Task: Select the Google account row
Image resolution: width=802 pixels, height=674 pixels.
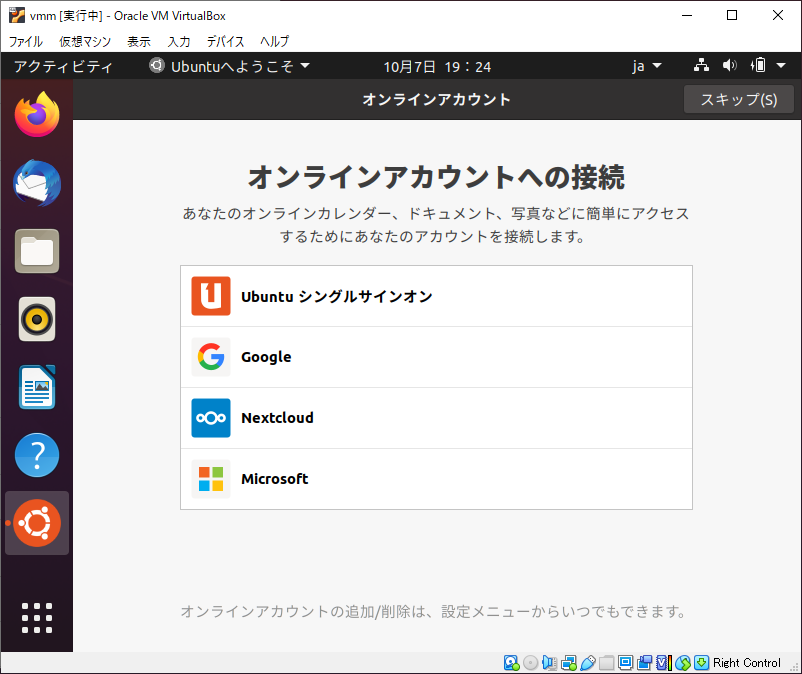Action: (x=436, y=357)
